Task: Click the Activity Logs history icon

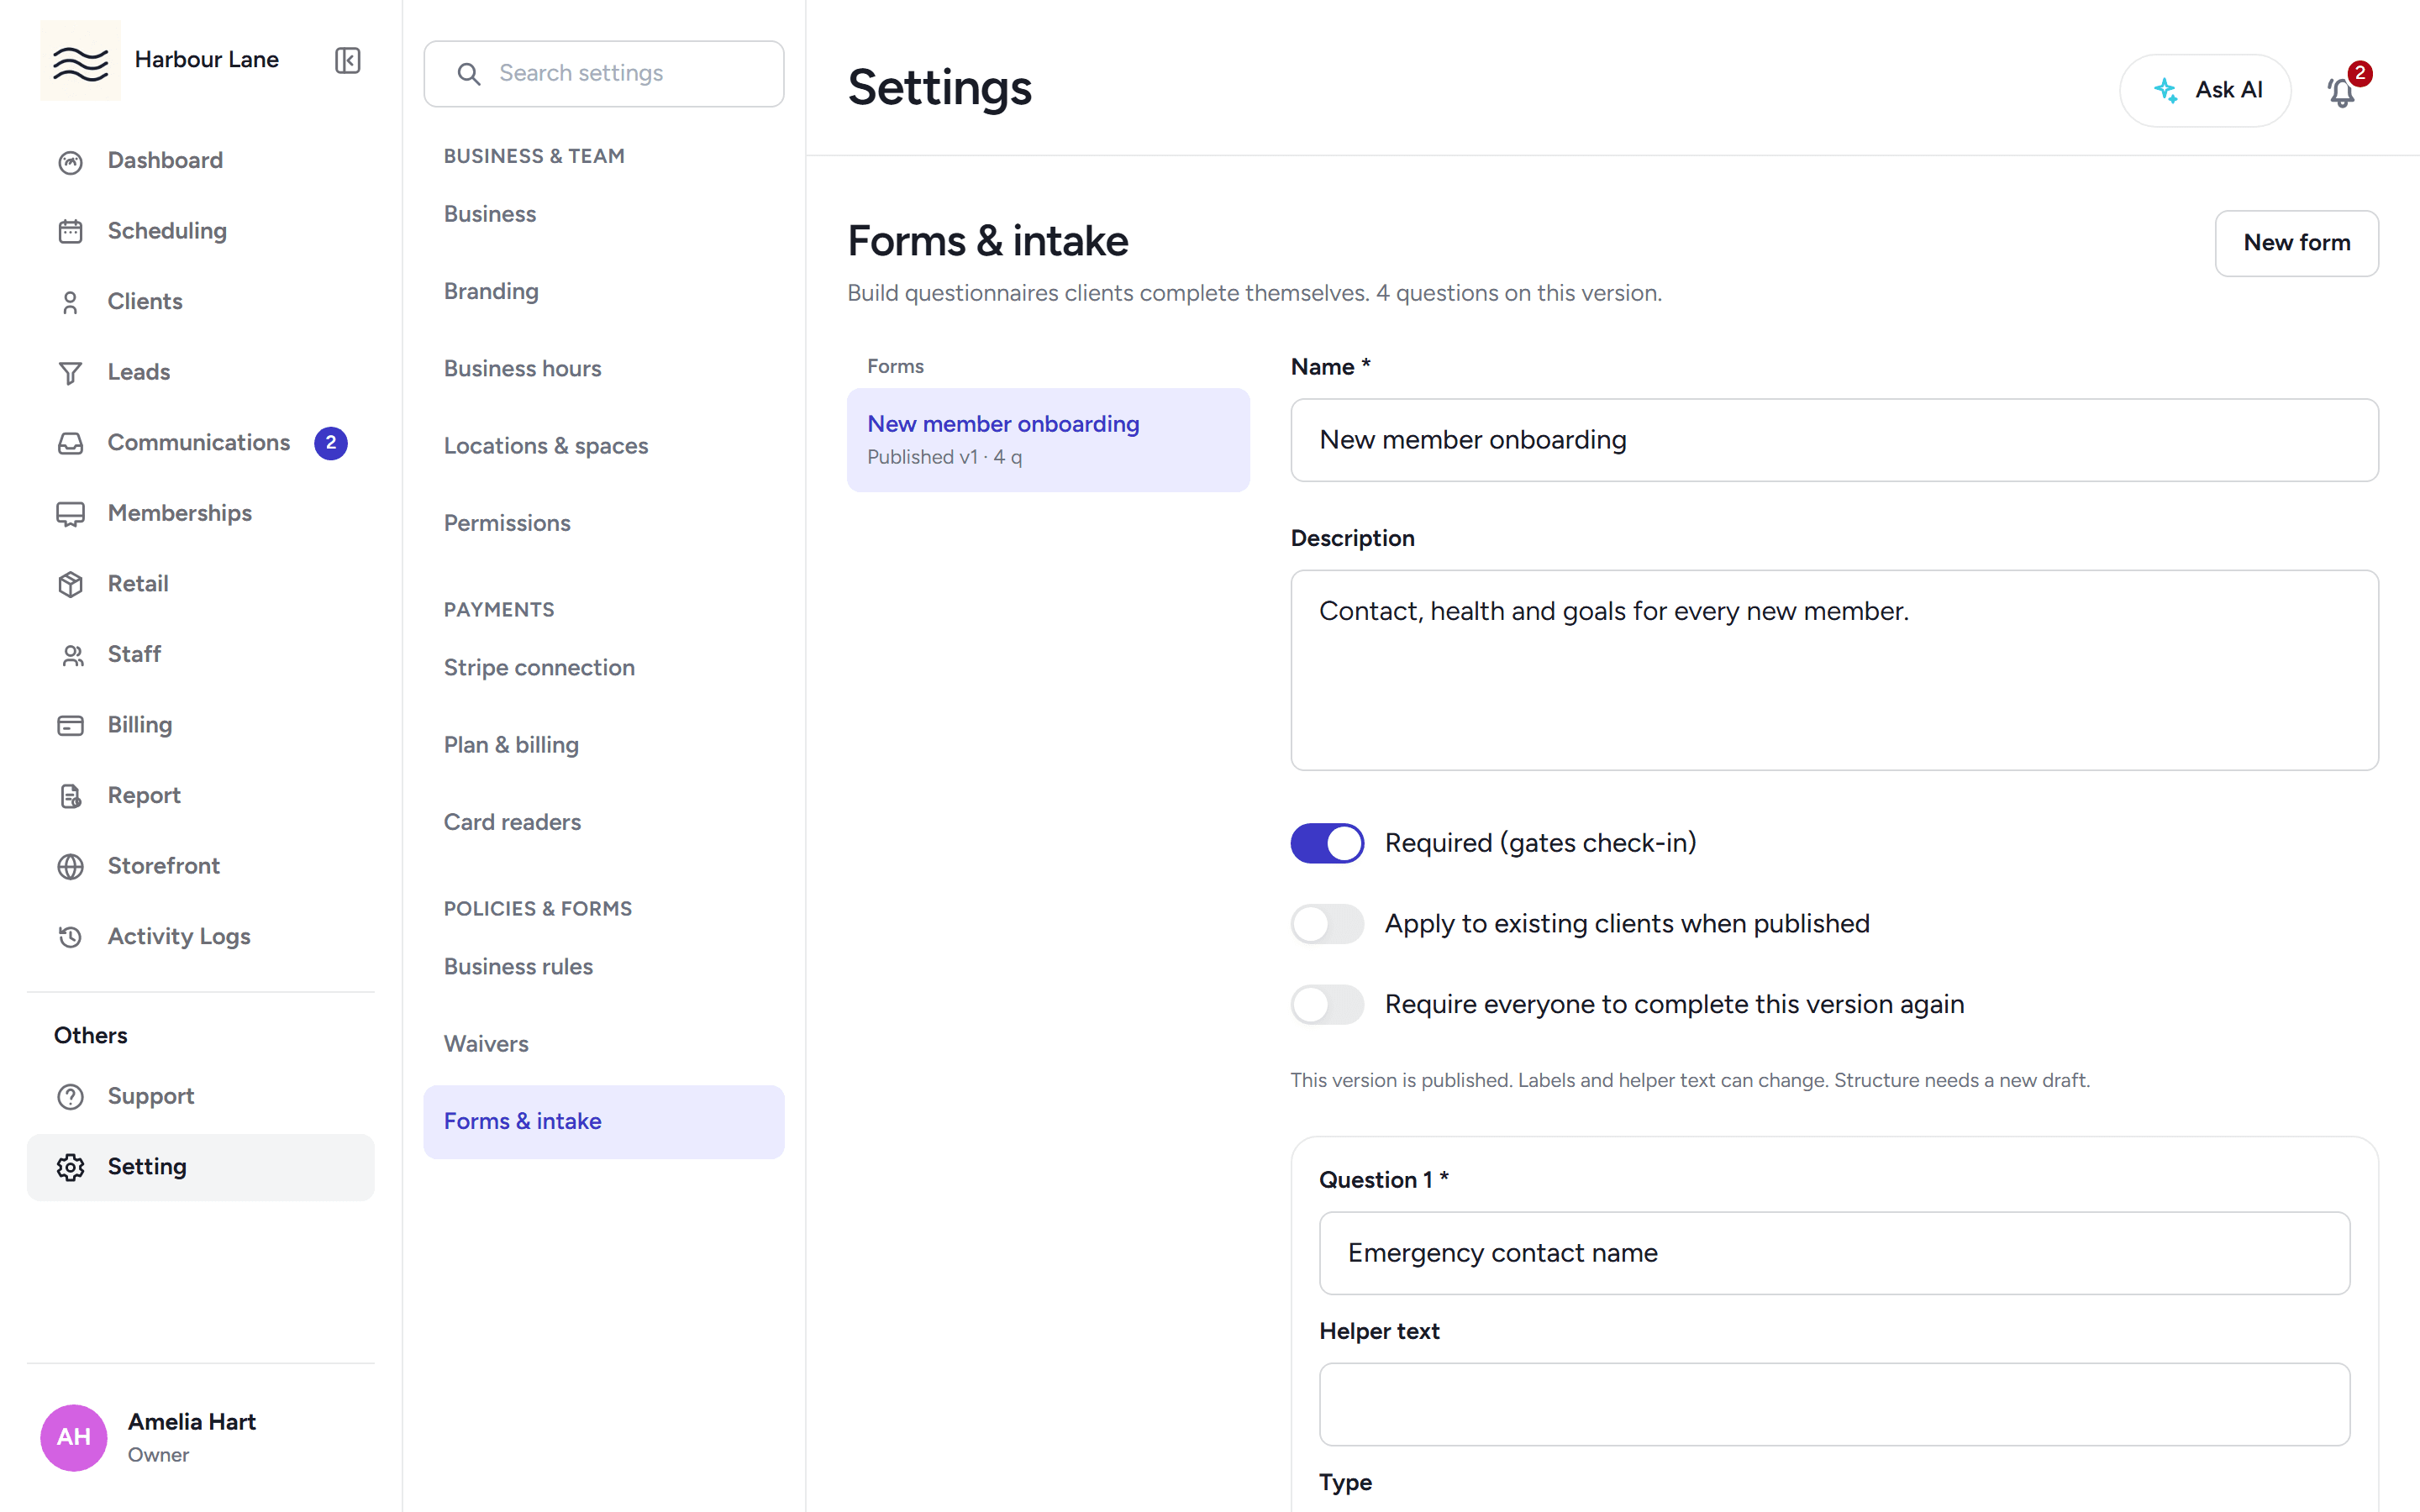Action: coord(70,936)
